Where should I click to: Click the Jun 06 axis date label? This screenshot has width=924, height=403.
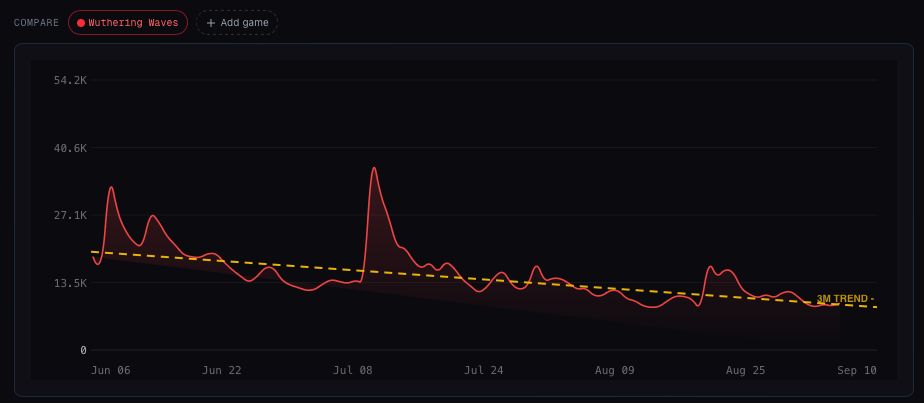[111, 371]
